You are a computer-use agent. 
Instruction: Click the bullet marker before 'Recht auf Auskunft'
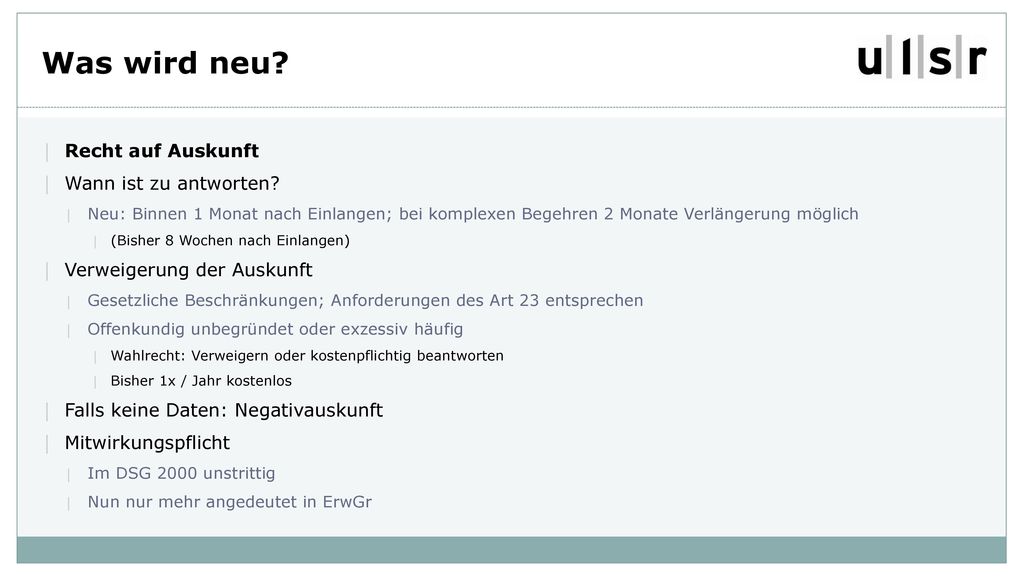tap(47, 152)
